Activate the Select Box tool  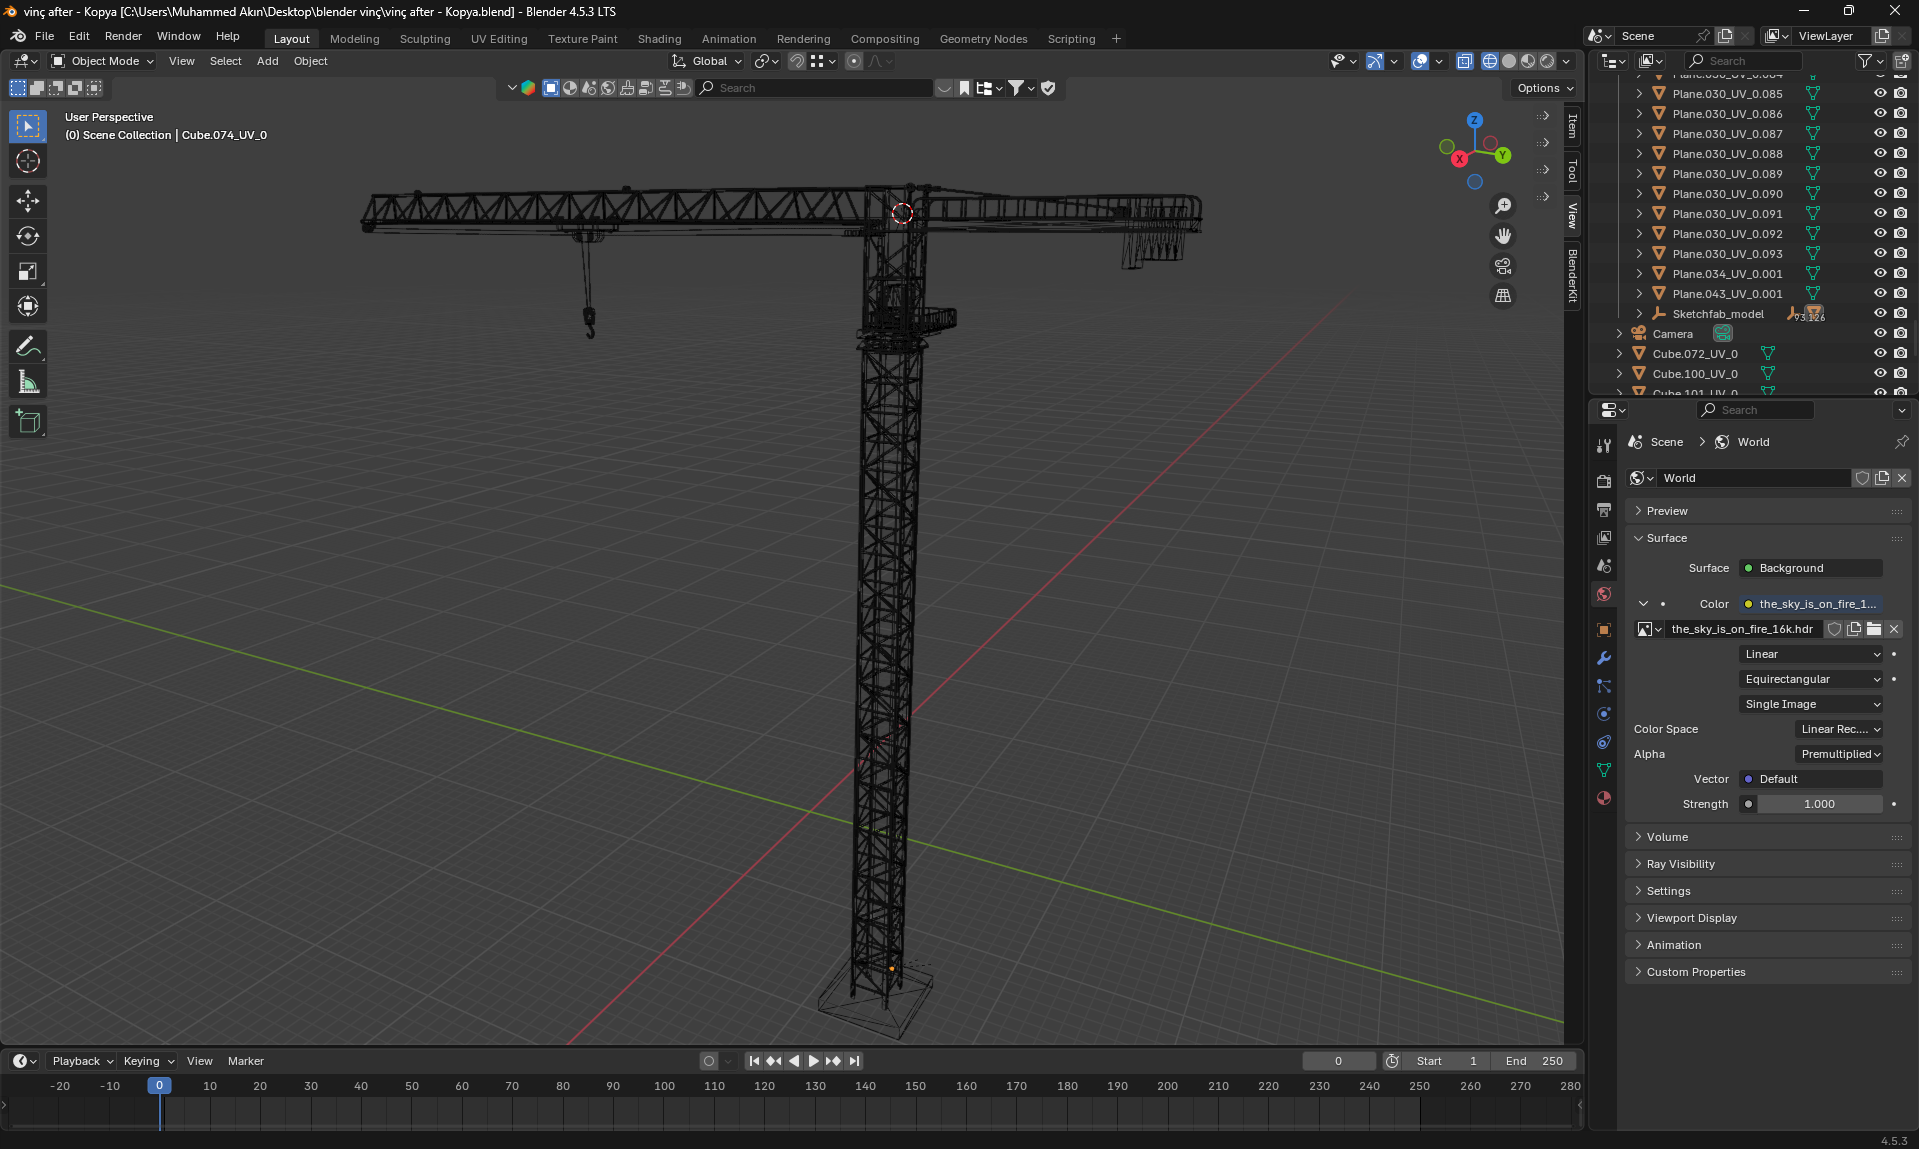[28, 126]
